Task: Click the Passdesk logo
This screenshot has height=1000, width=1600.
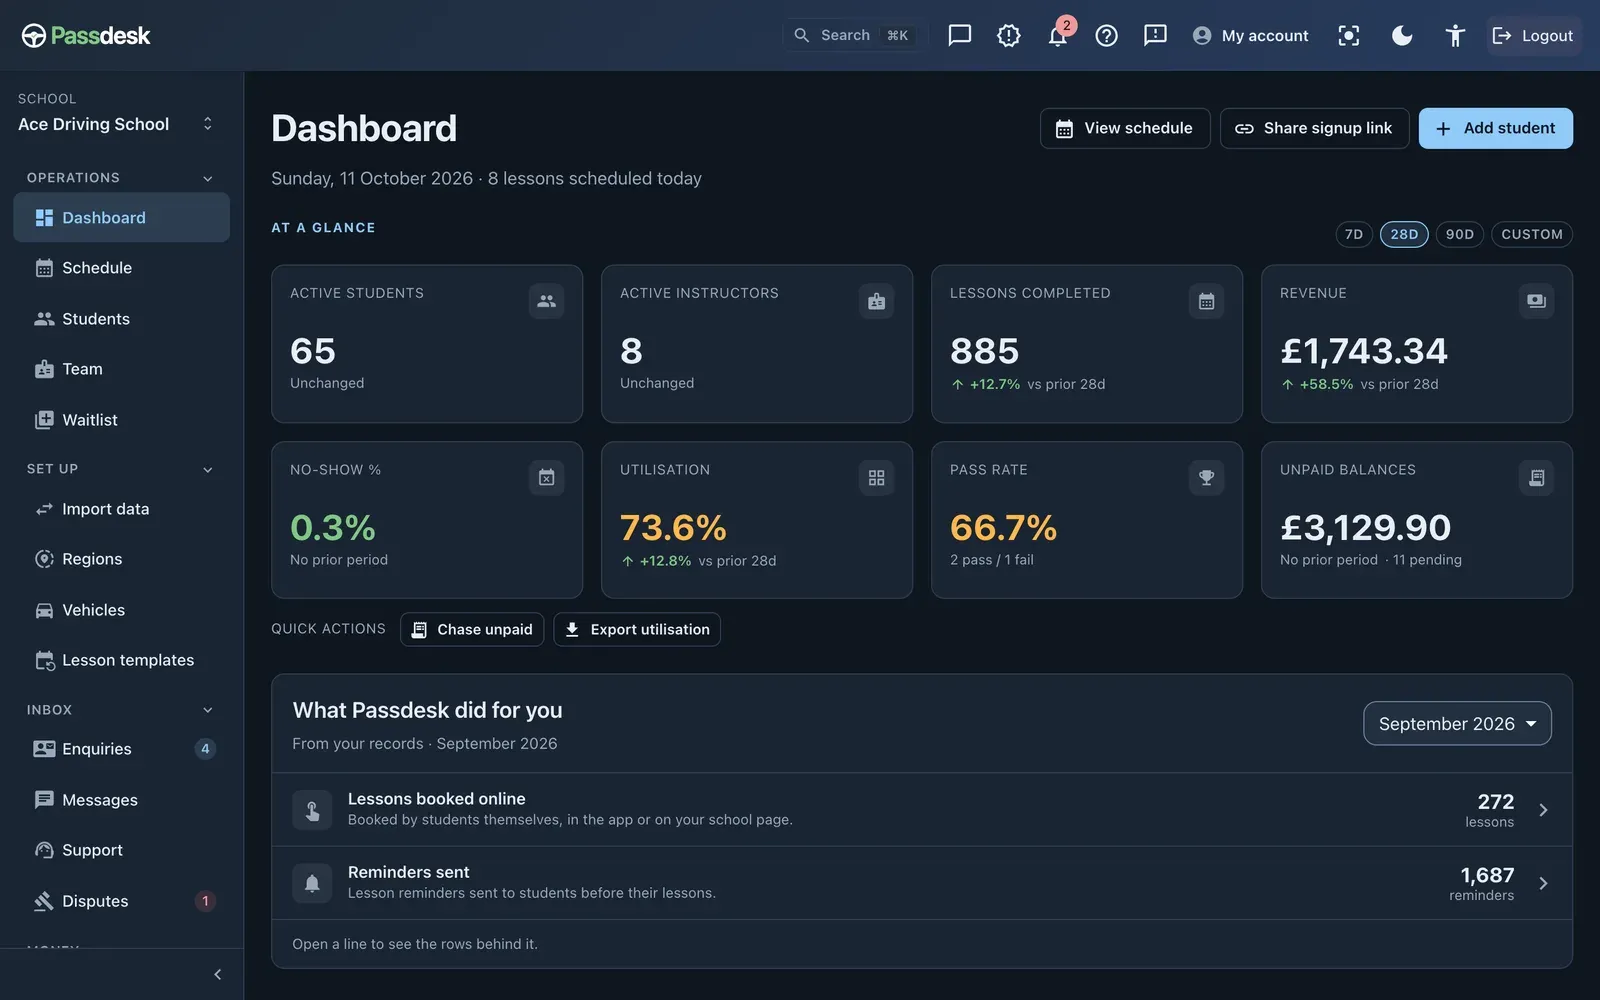Action: pos(86,36)
